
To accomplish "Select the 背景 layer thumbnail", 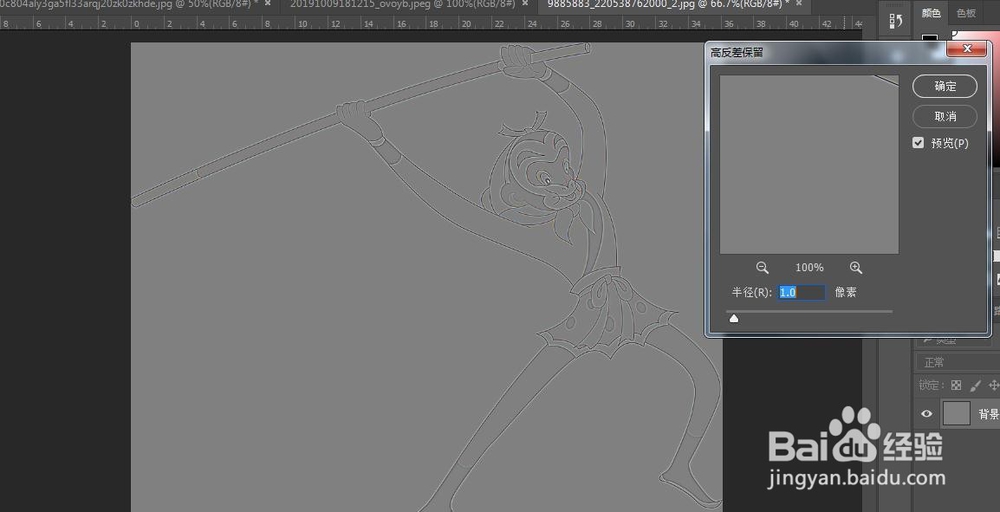I will (x=956, y=414).
